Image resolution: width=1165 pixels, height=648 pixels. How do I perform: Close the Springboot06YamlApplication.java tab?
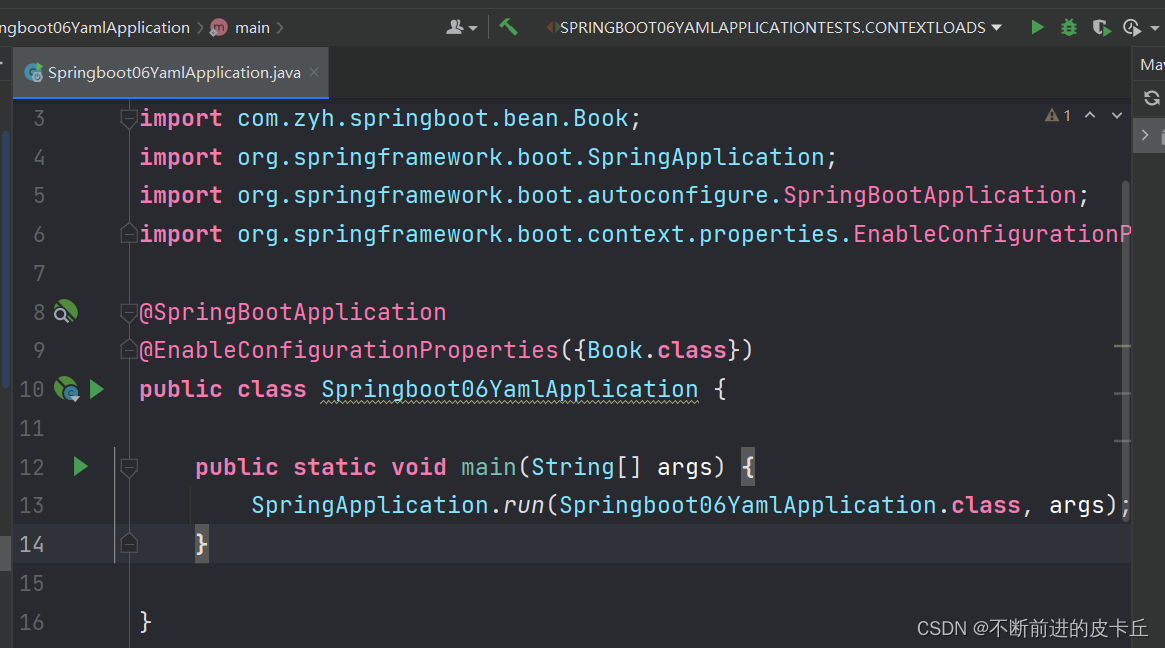[x=314, y=72]
